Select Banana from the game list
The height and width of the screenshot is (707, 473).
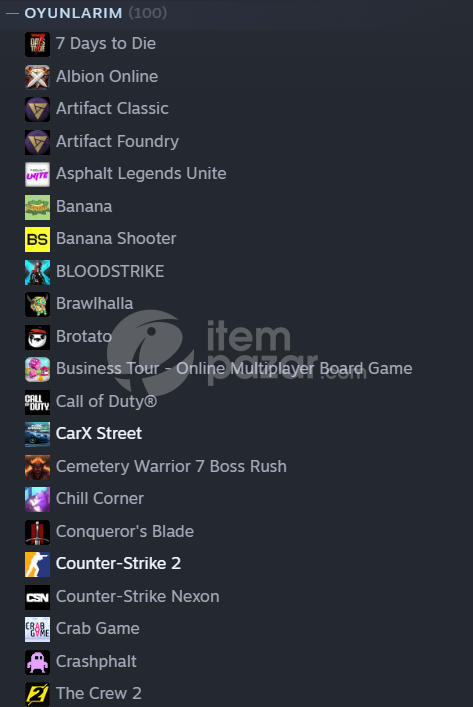(84, 207)
